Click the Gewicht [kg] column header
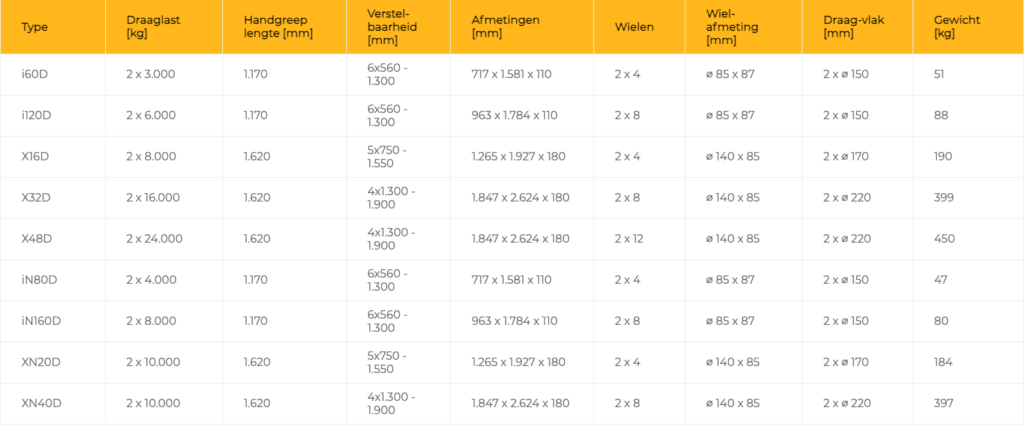 [968, 27]
